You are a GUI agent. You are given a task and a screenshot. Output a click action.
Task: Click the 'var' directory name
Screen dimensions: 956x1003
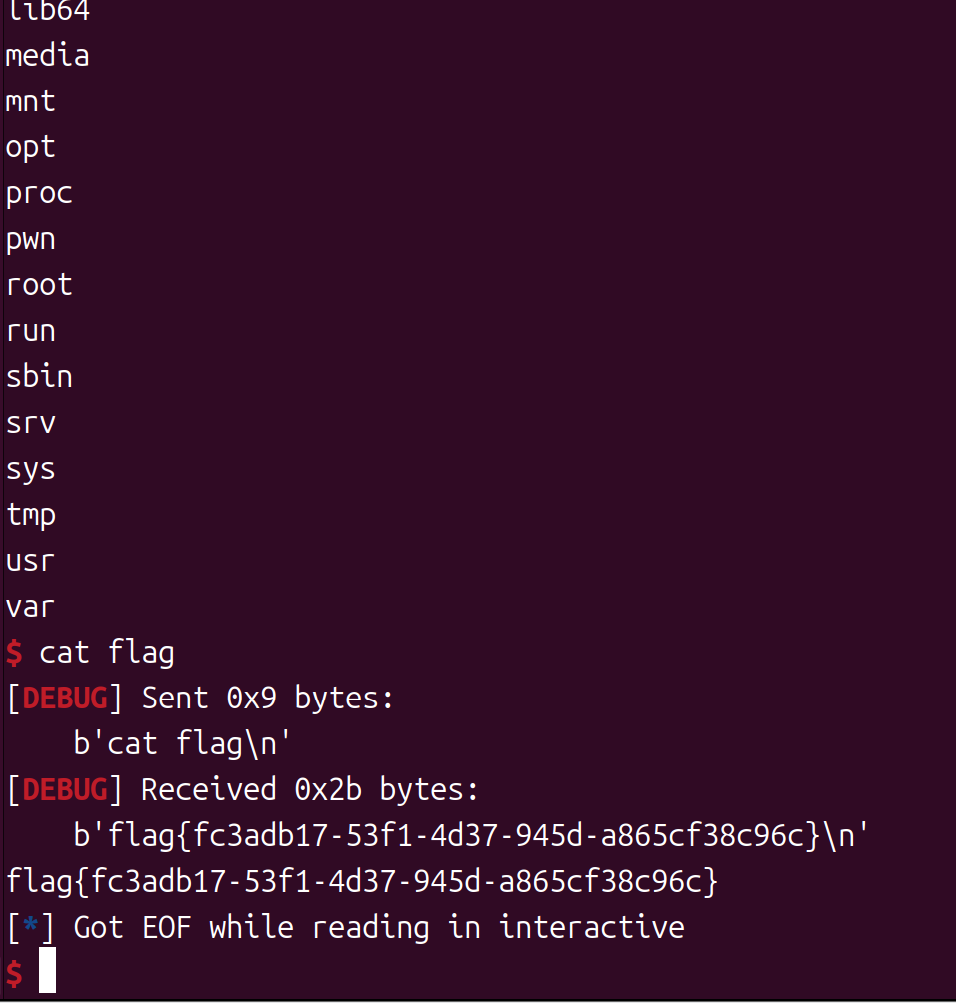(x=30, y=607)
